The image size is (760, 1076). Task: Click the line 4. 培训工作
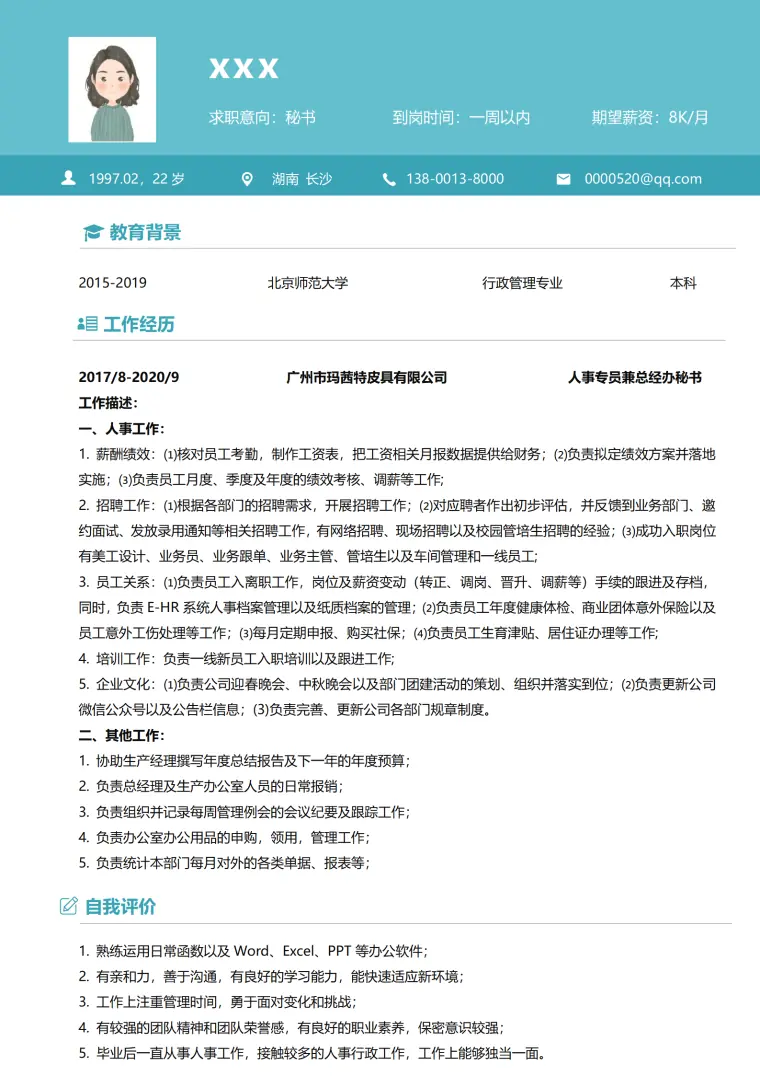click(237, 659)
